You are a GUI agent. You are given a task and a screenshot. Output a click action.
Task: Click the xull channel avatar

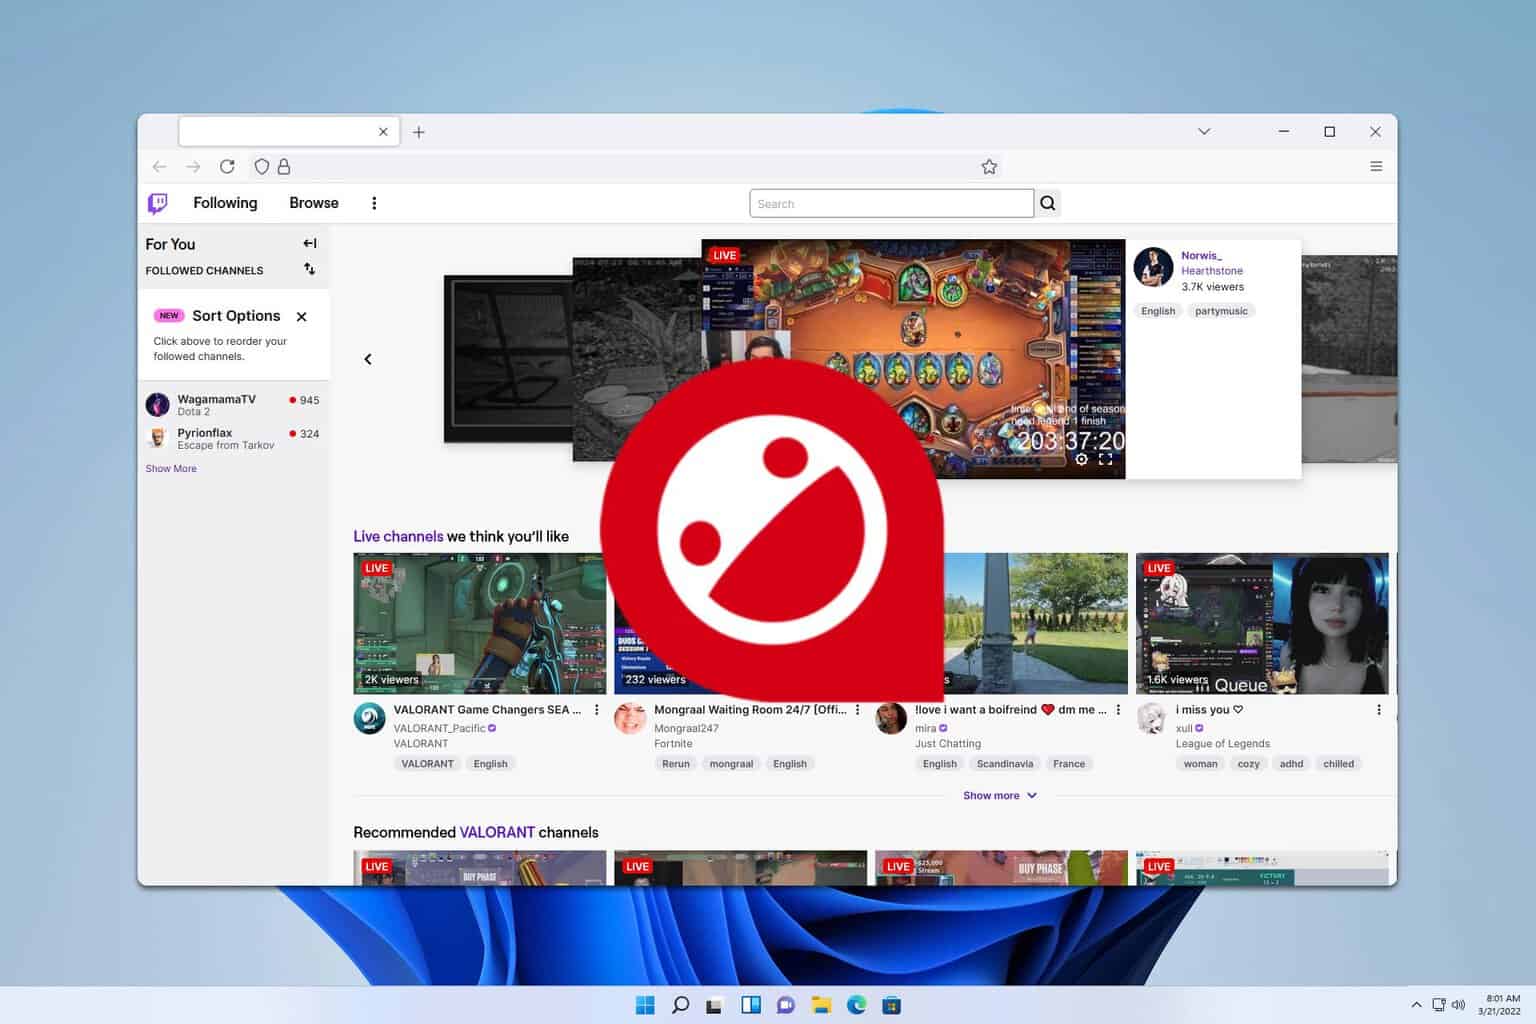[x=1152, y=718]
